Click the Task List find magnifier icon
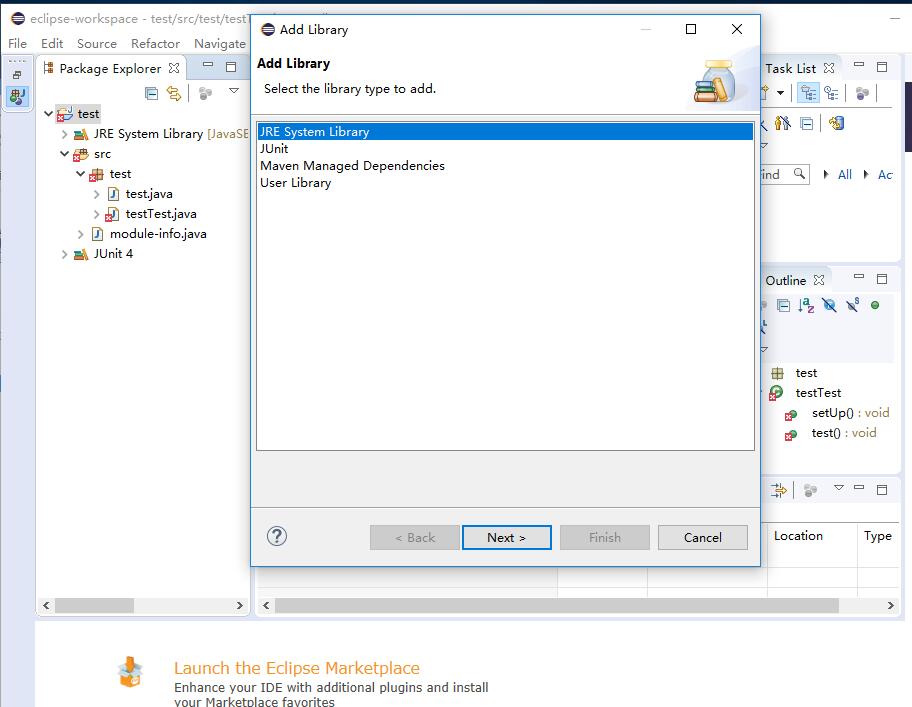 click(x=800, y=173)
